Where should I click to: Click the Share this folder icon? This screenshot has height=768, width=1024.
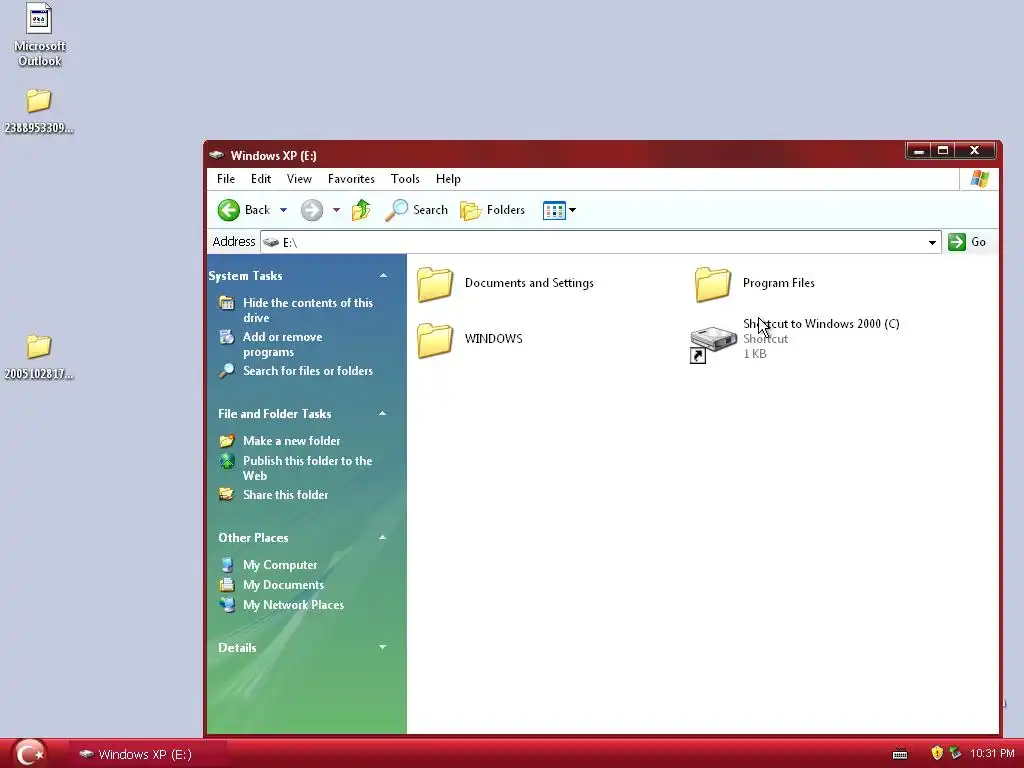point(227,494)
